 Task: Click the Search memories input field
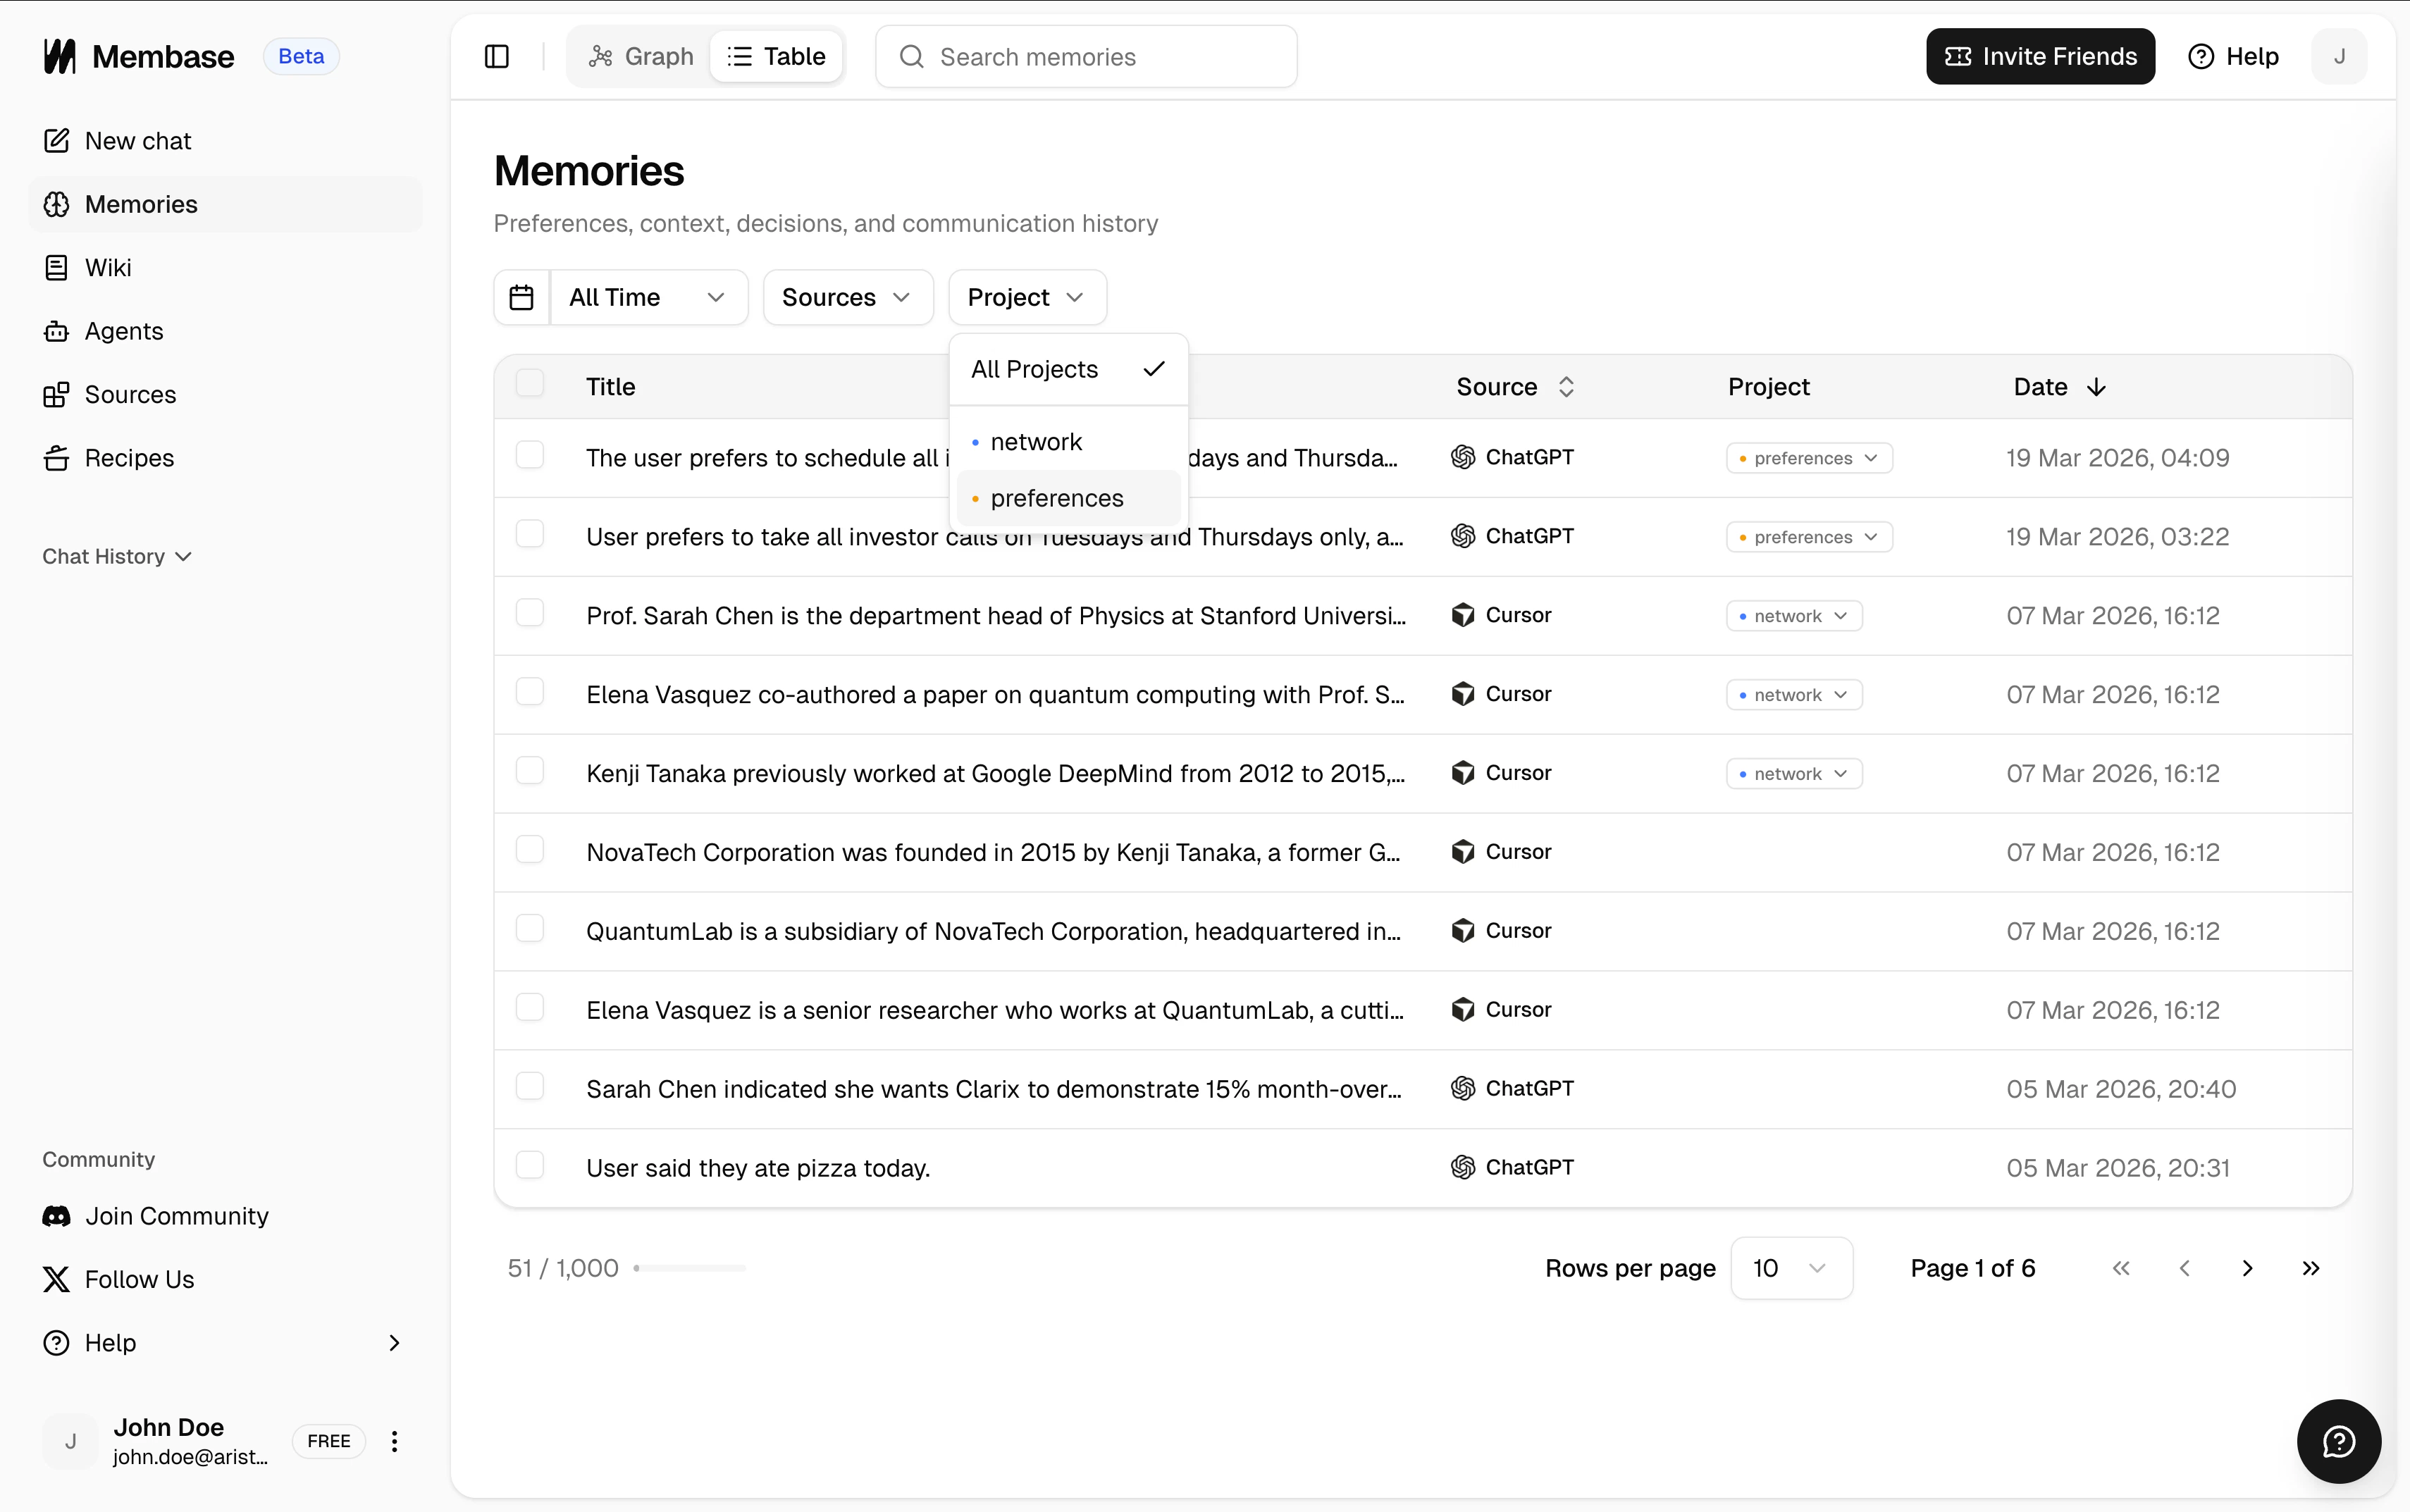1085,57
